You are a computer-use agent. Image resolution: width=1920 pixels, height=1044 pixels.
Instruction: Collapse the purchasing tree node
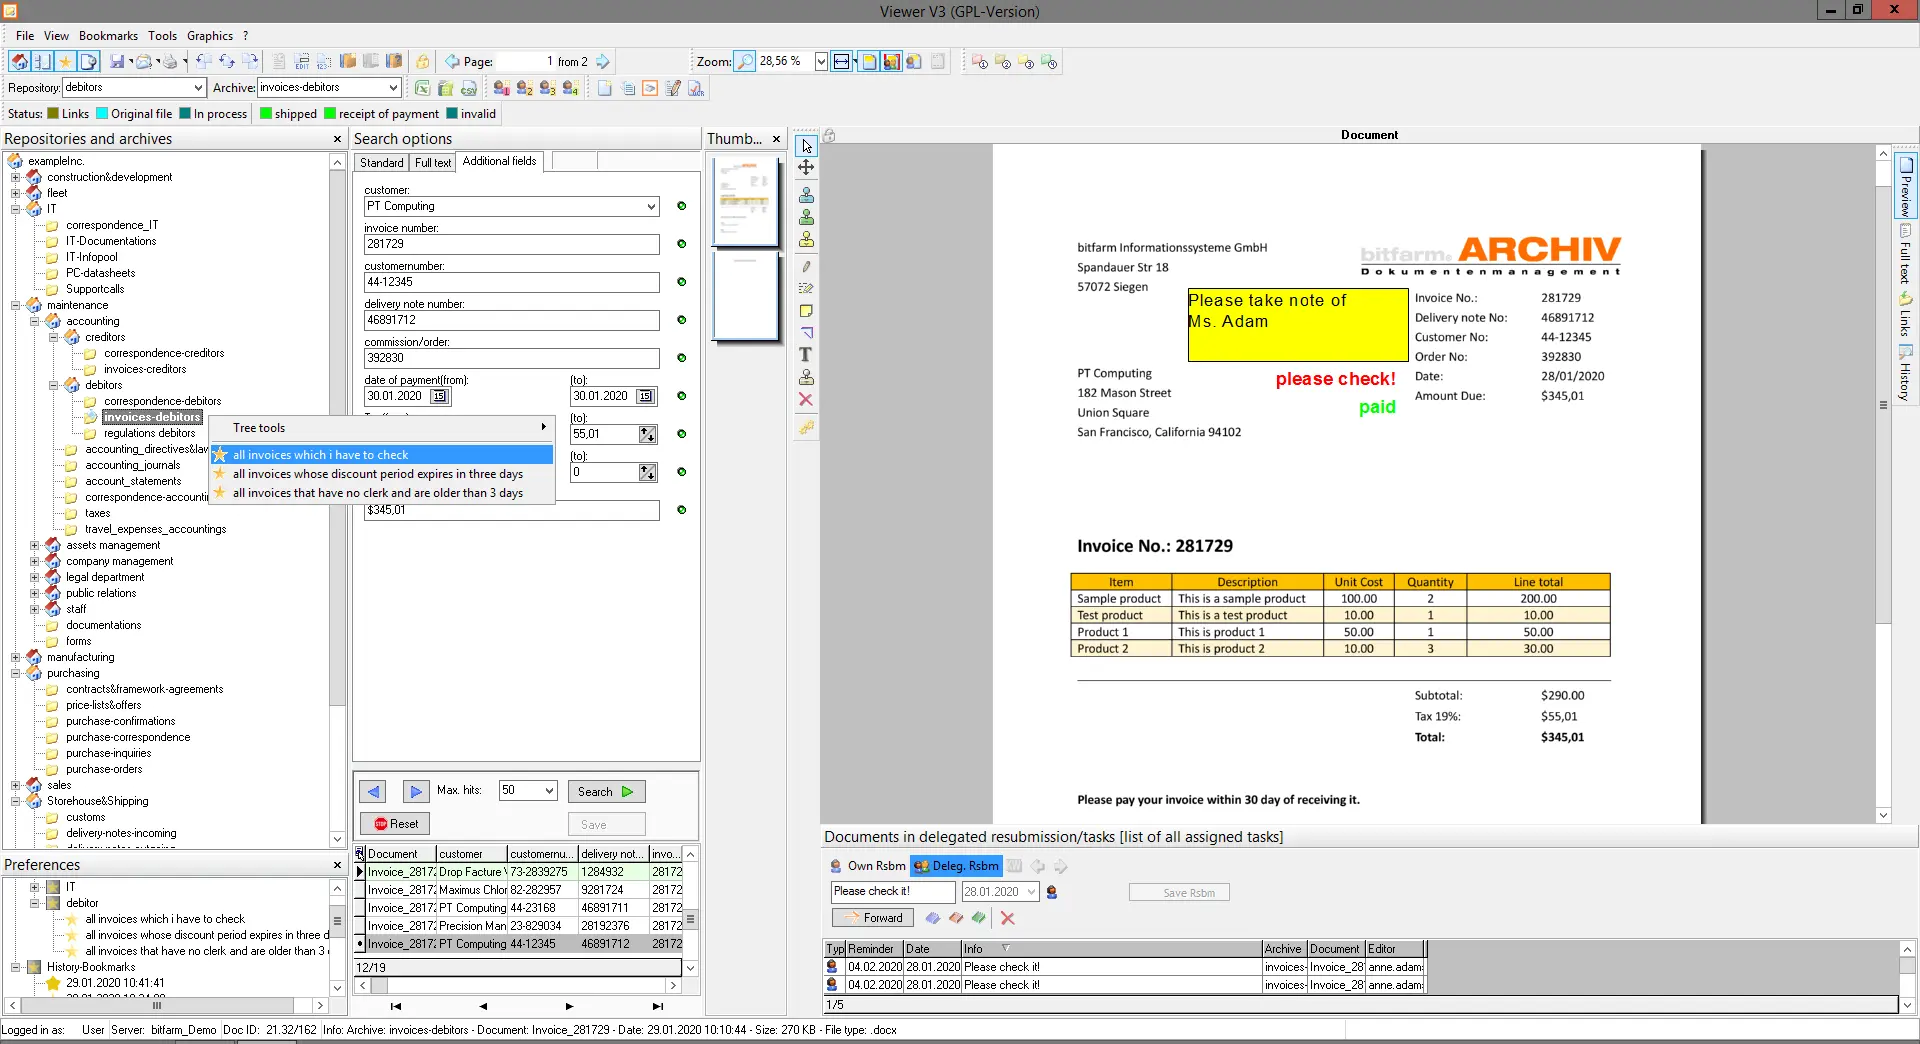coord(16,673)
